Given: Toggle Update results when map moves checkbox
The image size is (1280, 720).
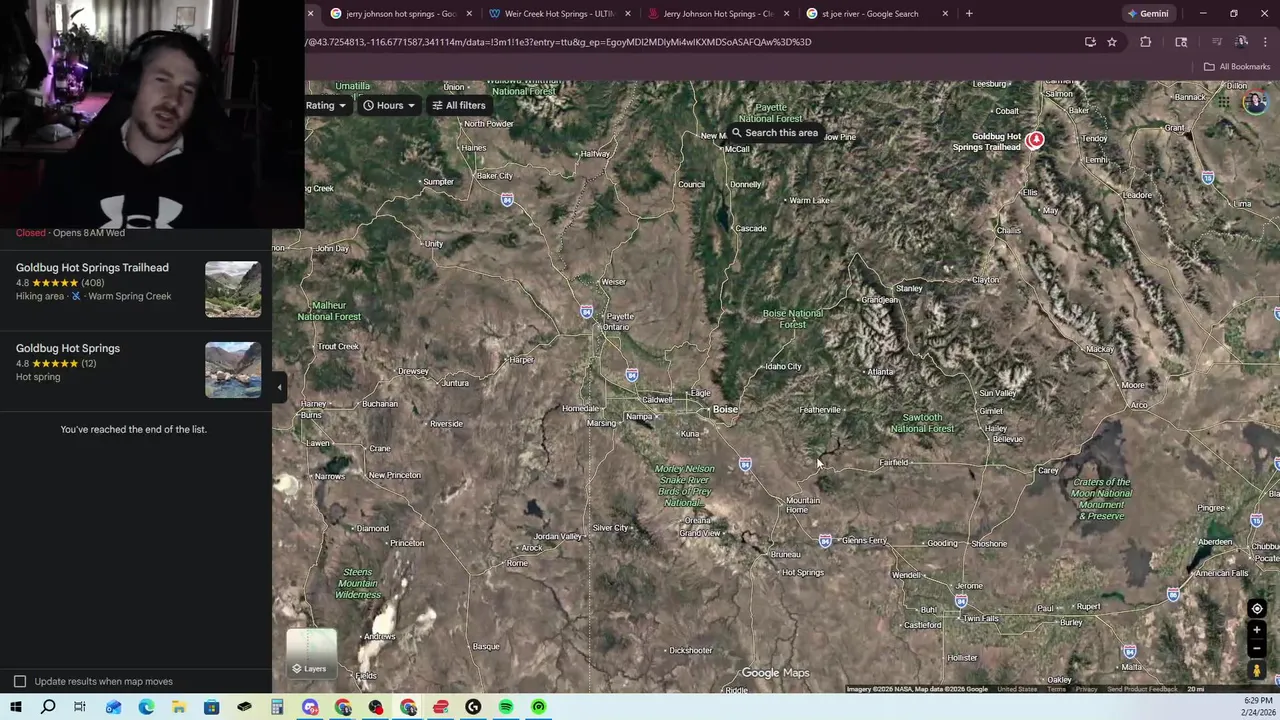Looking at the screenshot, I should [20, 681].
